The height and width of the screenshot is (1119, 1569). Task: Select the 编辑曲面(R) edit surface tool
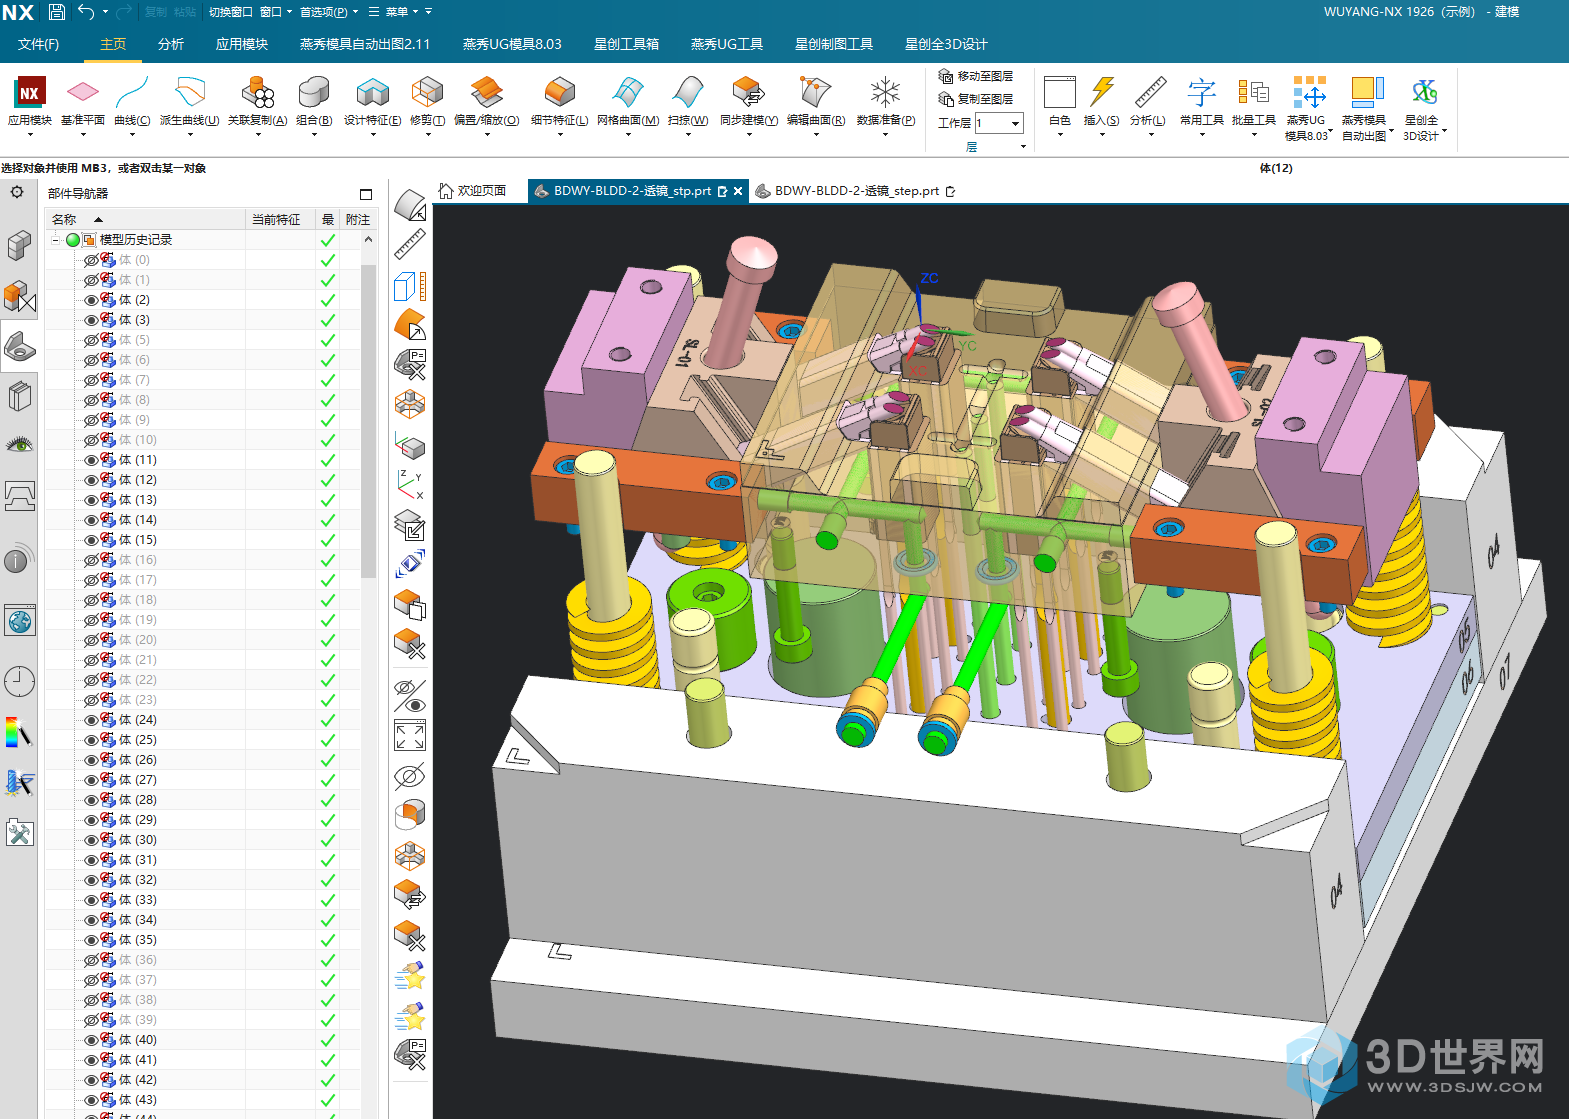click(x=815, y=92)
